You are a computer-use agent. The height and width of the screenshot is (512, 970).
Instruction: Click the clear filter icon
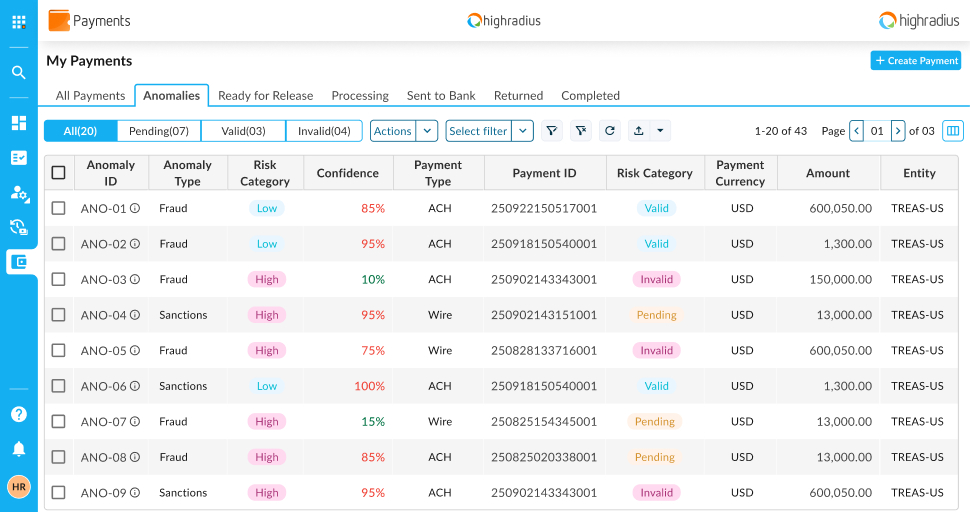tap(580, 131)
